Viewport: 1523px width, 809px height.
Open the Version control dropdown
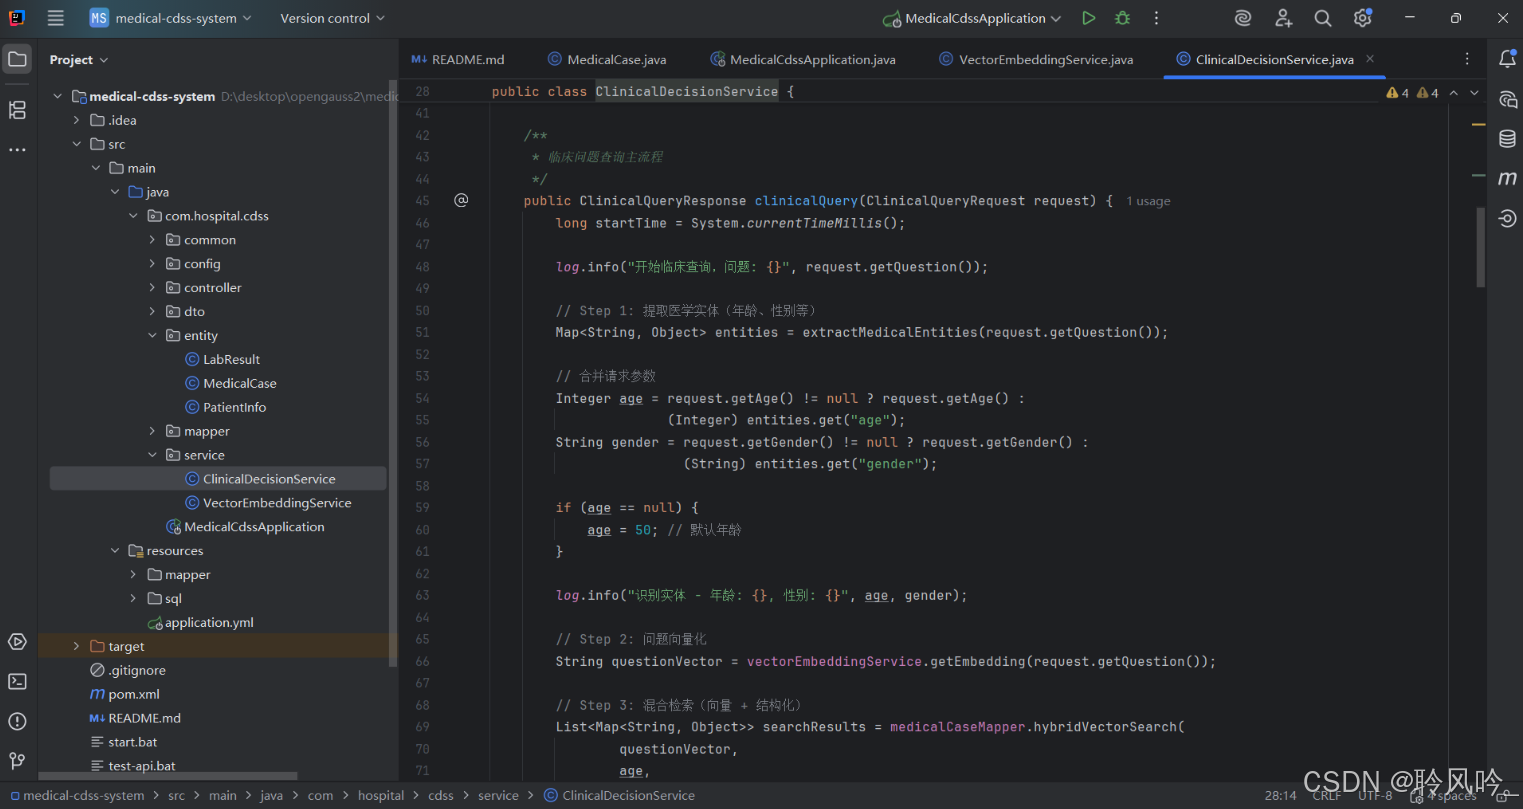(332, 18)
